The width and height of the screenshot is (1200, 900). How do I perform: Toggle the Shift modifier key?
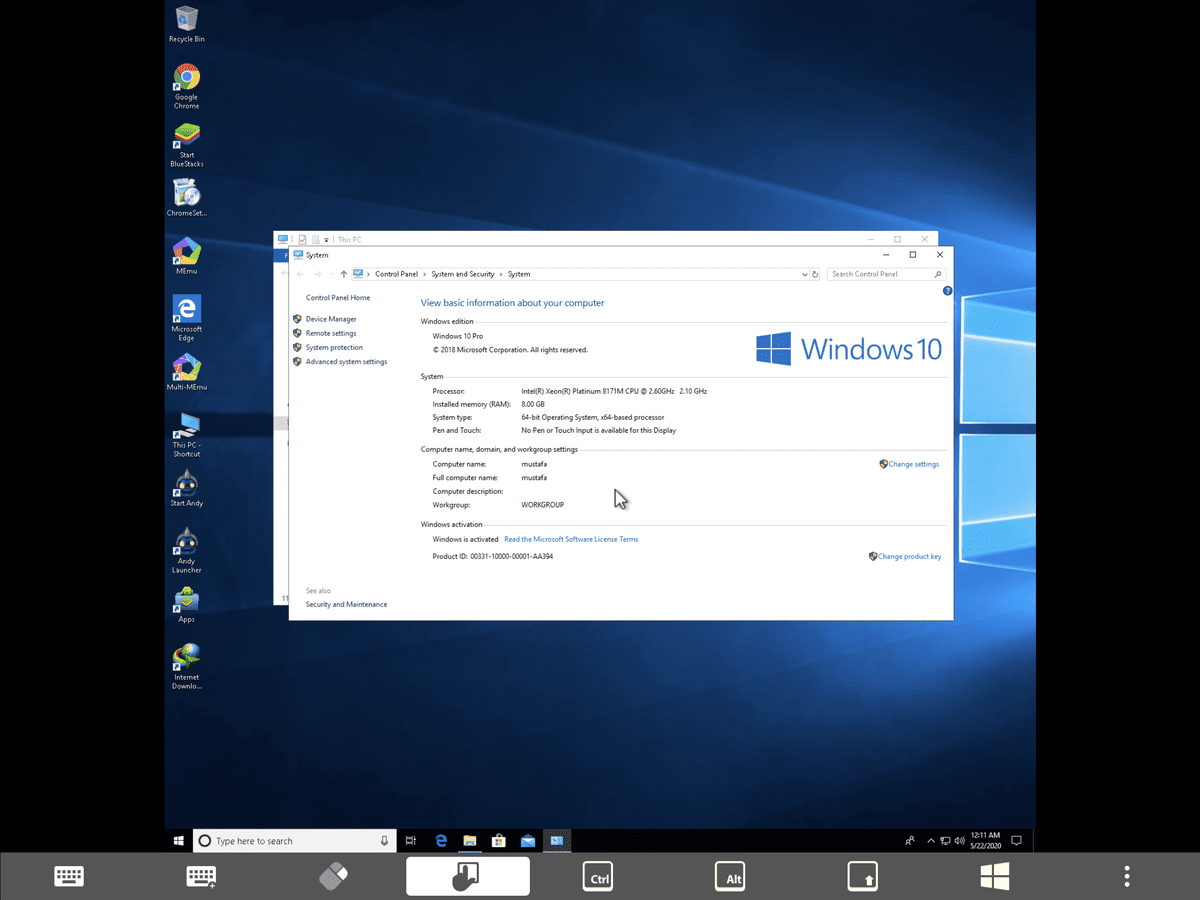coord(863,876)
